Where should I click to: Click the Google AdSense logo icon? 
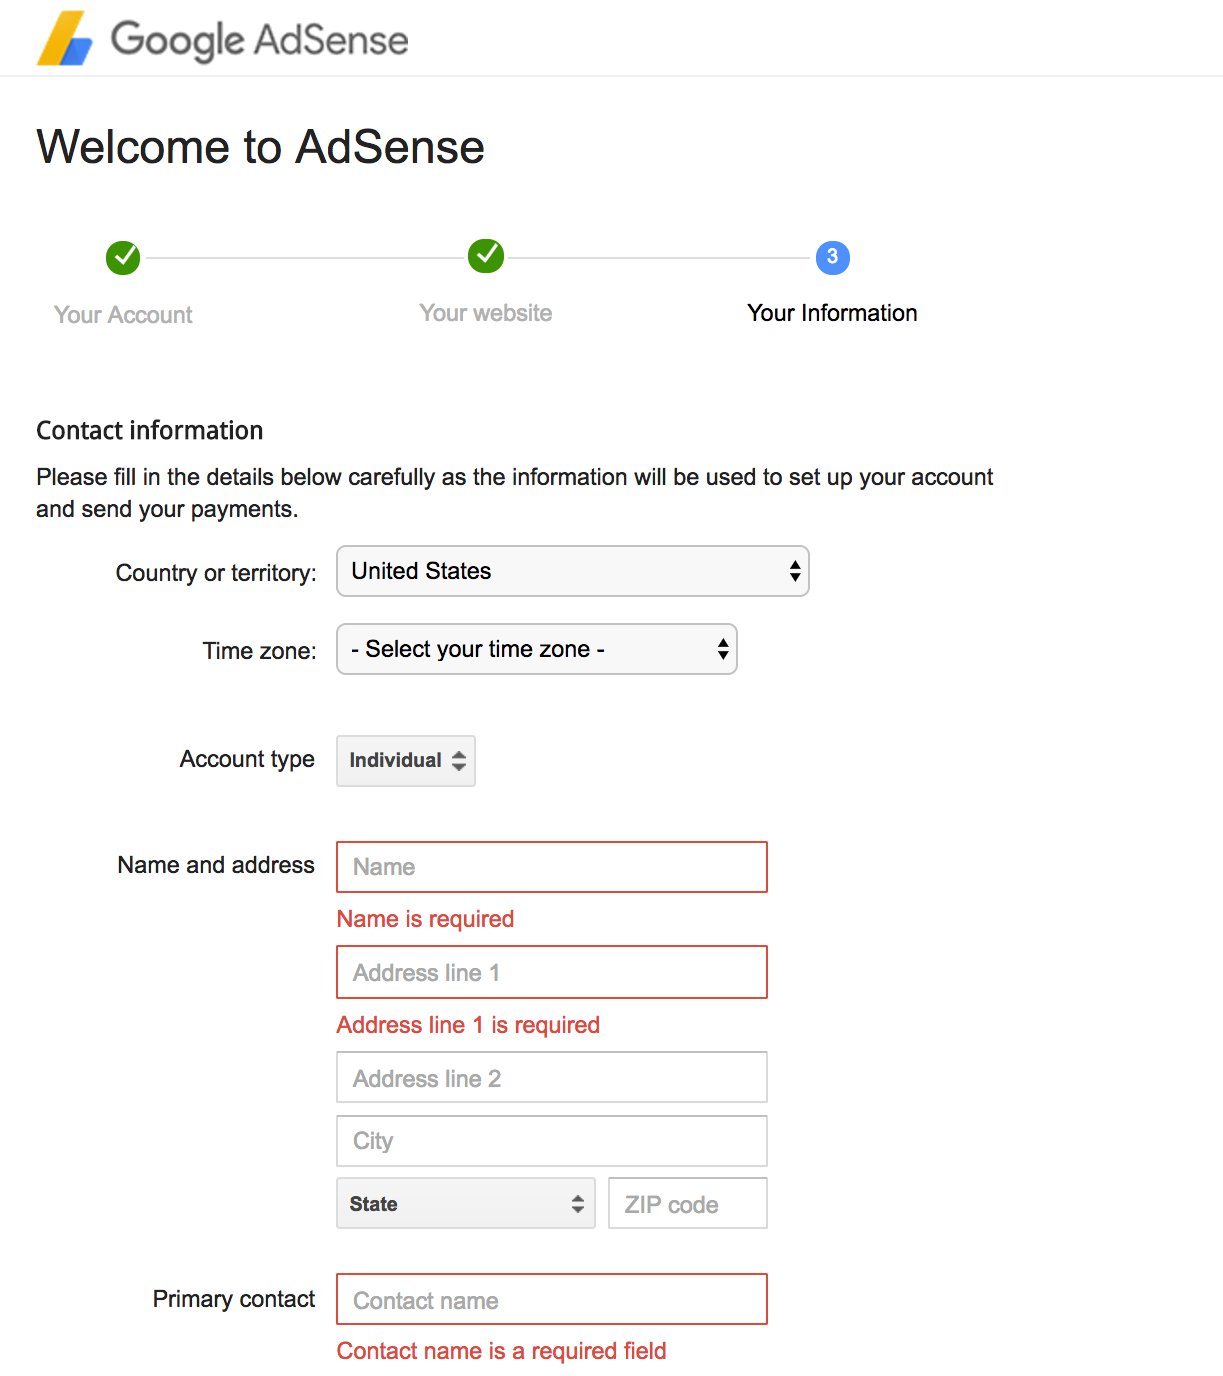(65, 39)
